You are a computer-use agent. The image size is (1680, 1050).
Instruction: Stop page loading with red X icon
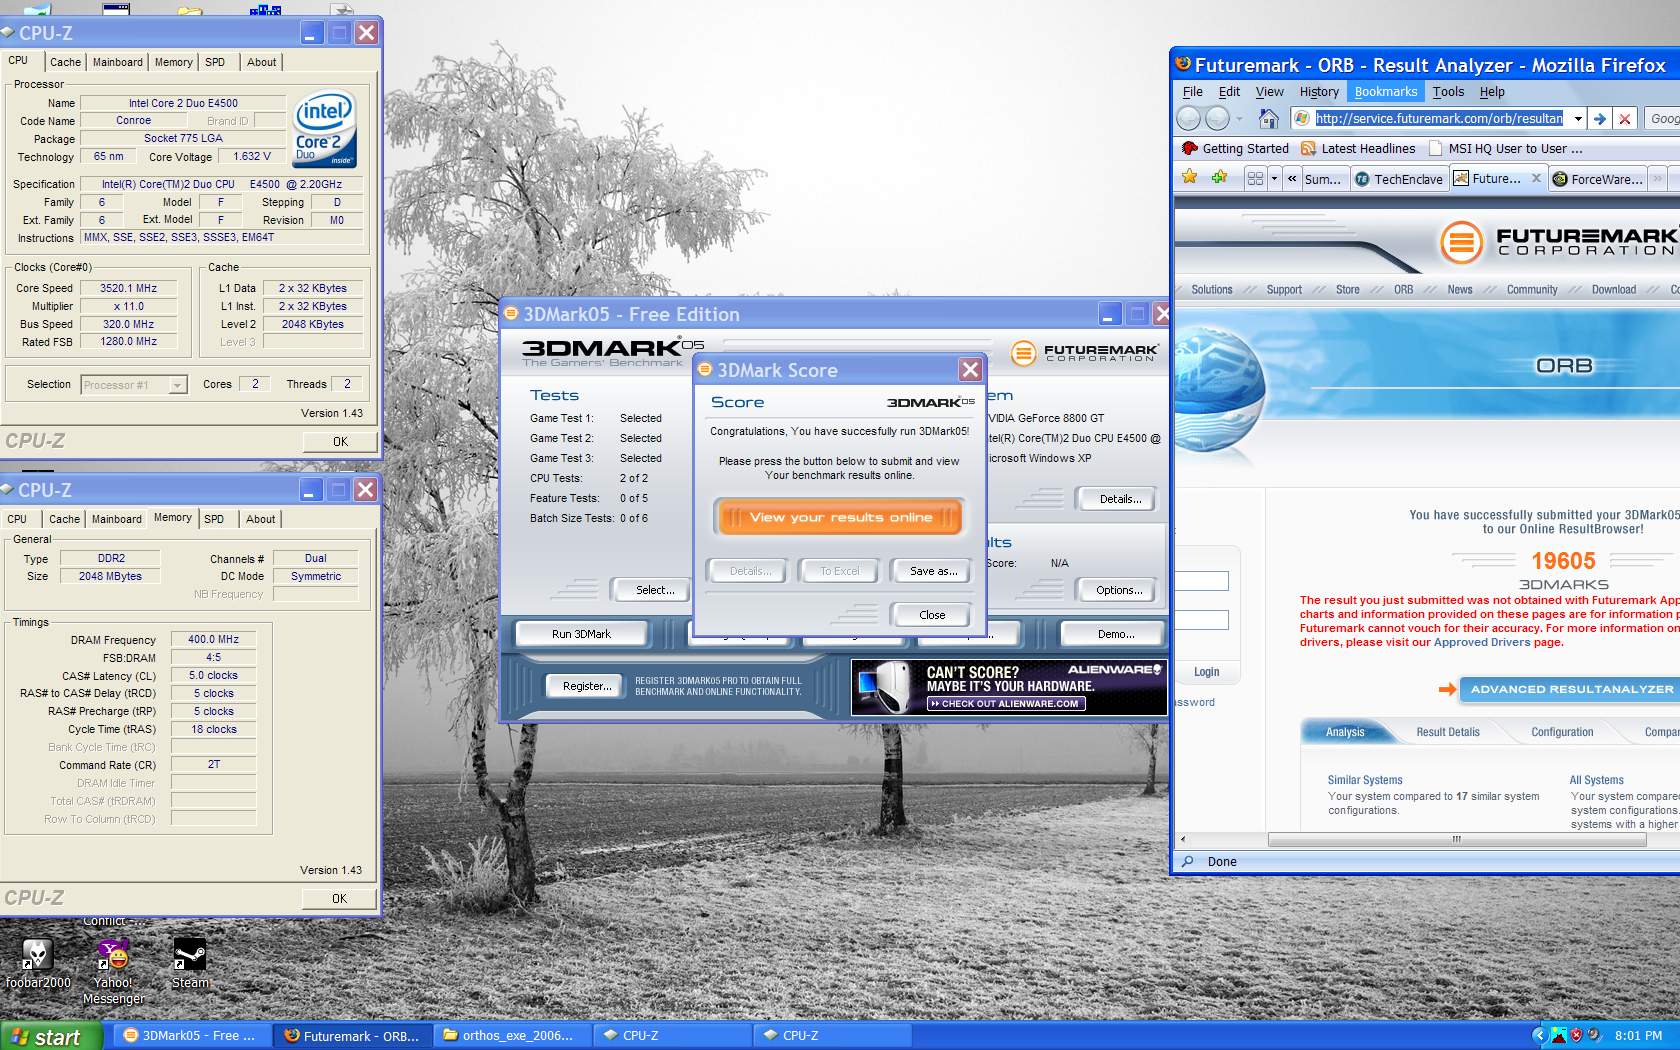click(1625, 119)
